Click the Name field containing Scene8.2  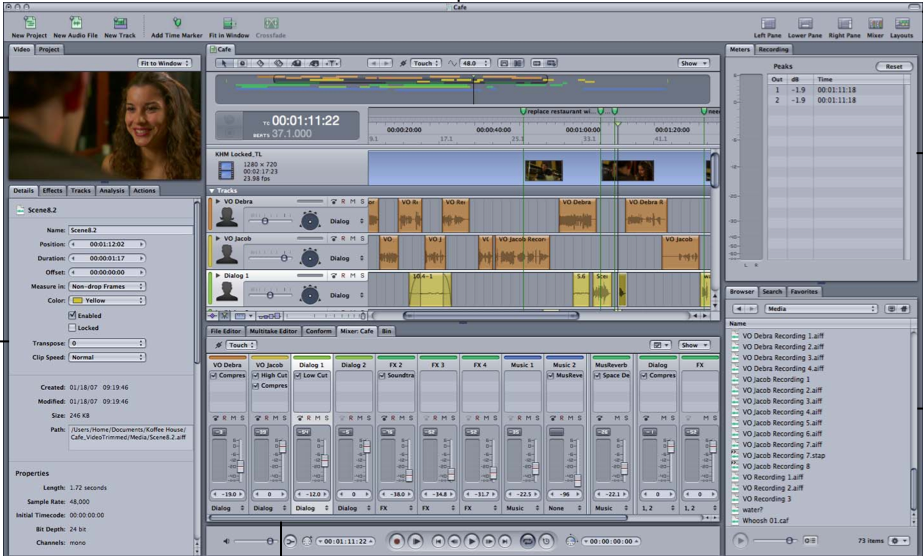click(130, 230)
